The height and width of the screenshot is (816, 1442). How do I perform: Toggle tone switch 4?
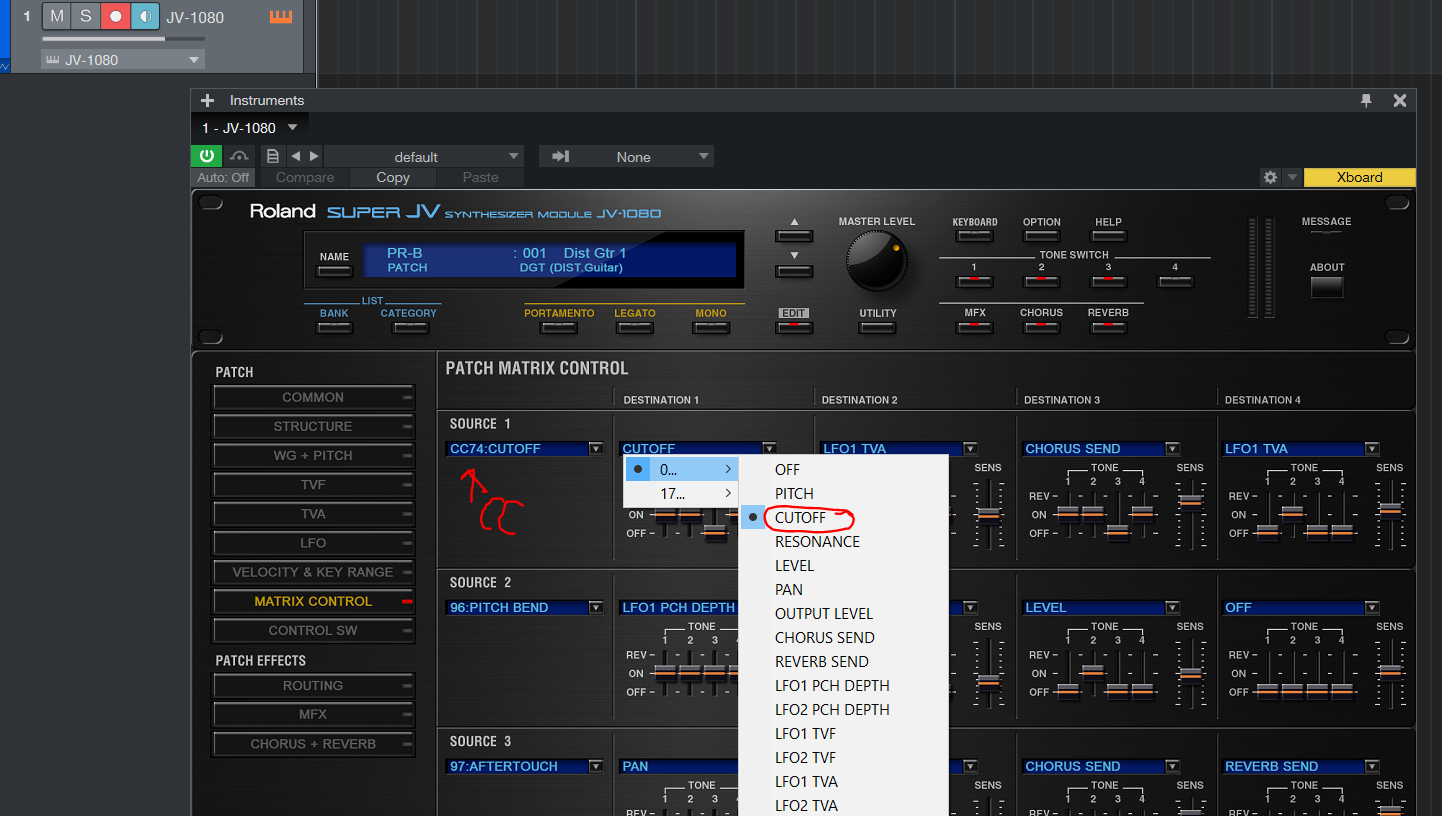(1175, 281)
